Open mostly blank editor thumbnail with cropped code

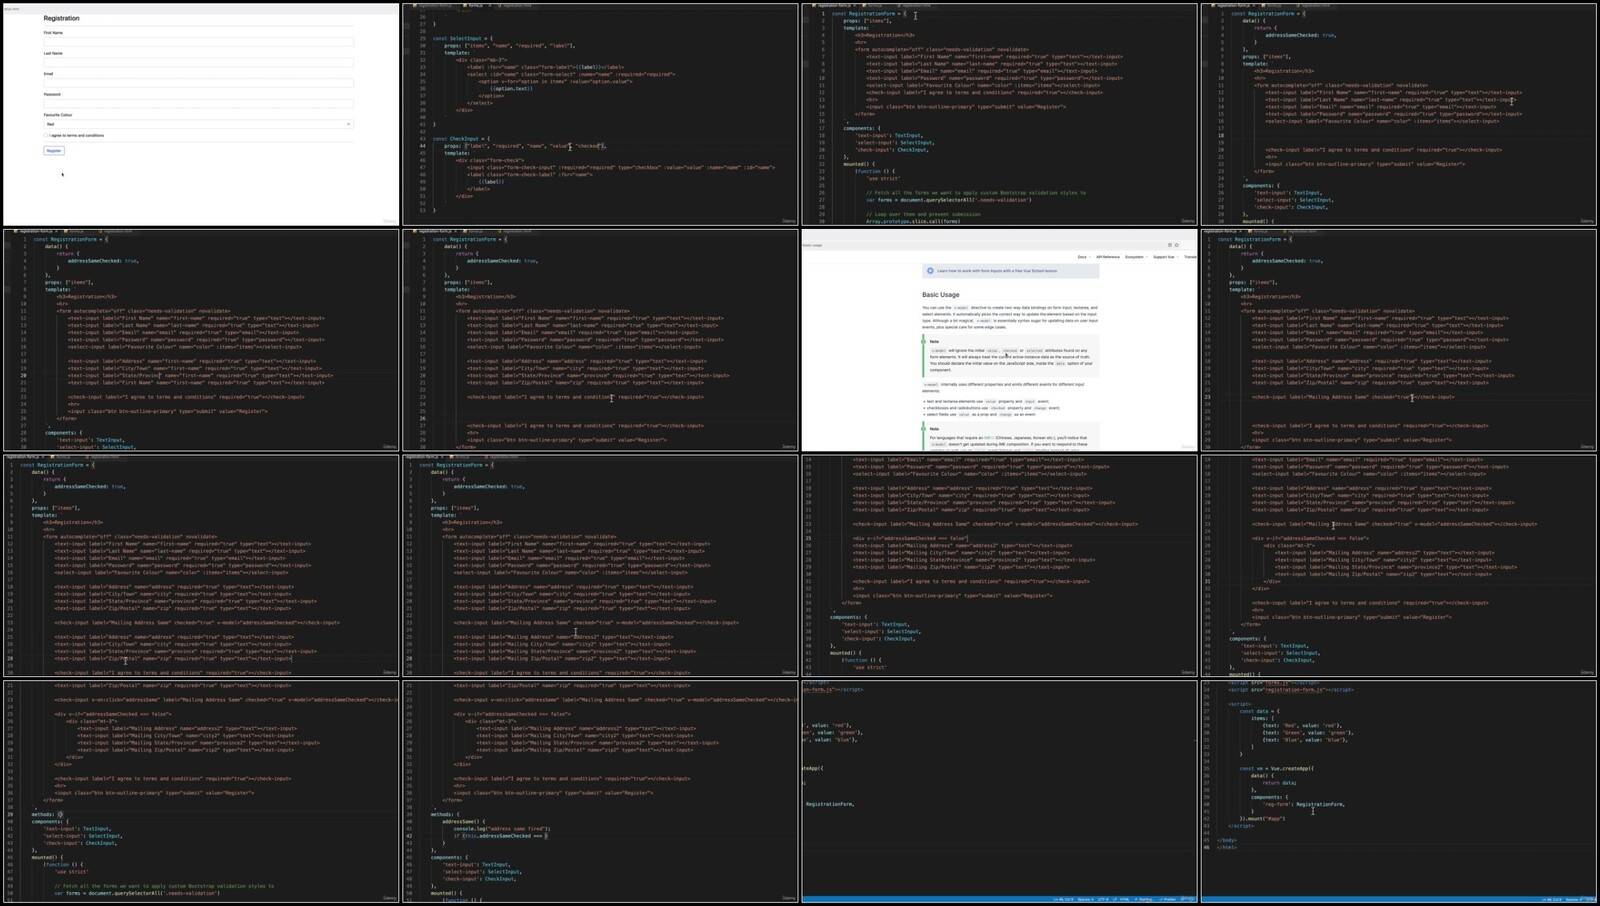pyautogui.click(x=999, y=791)
